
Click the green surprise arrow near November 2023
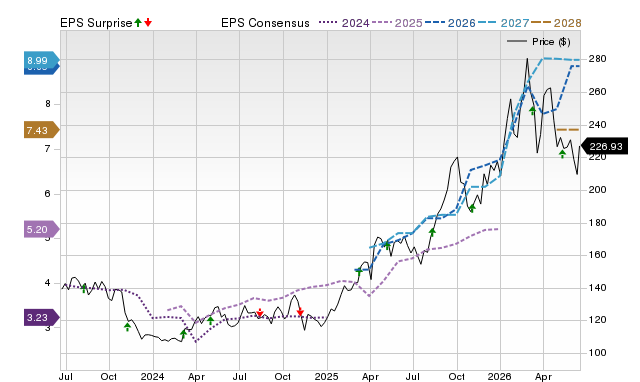[127, 326]
